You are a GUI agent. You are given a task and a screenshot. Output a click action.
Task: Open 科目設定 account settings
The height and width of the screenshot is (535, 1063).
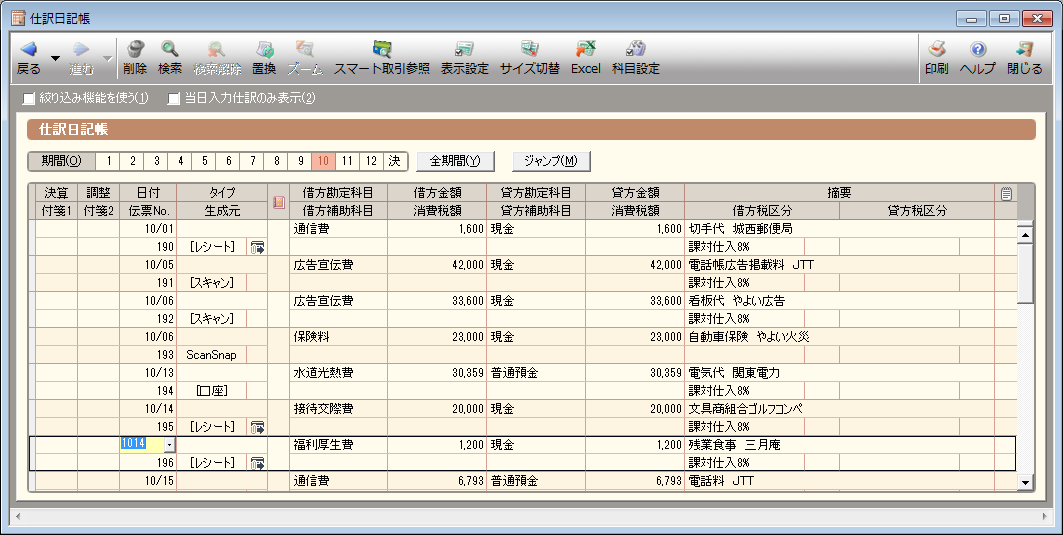click(x=635, y=57)
